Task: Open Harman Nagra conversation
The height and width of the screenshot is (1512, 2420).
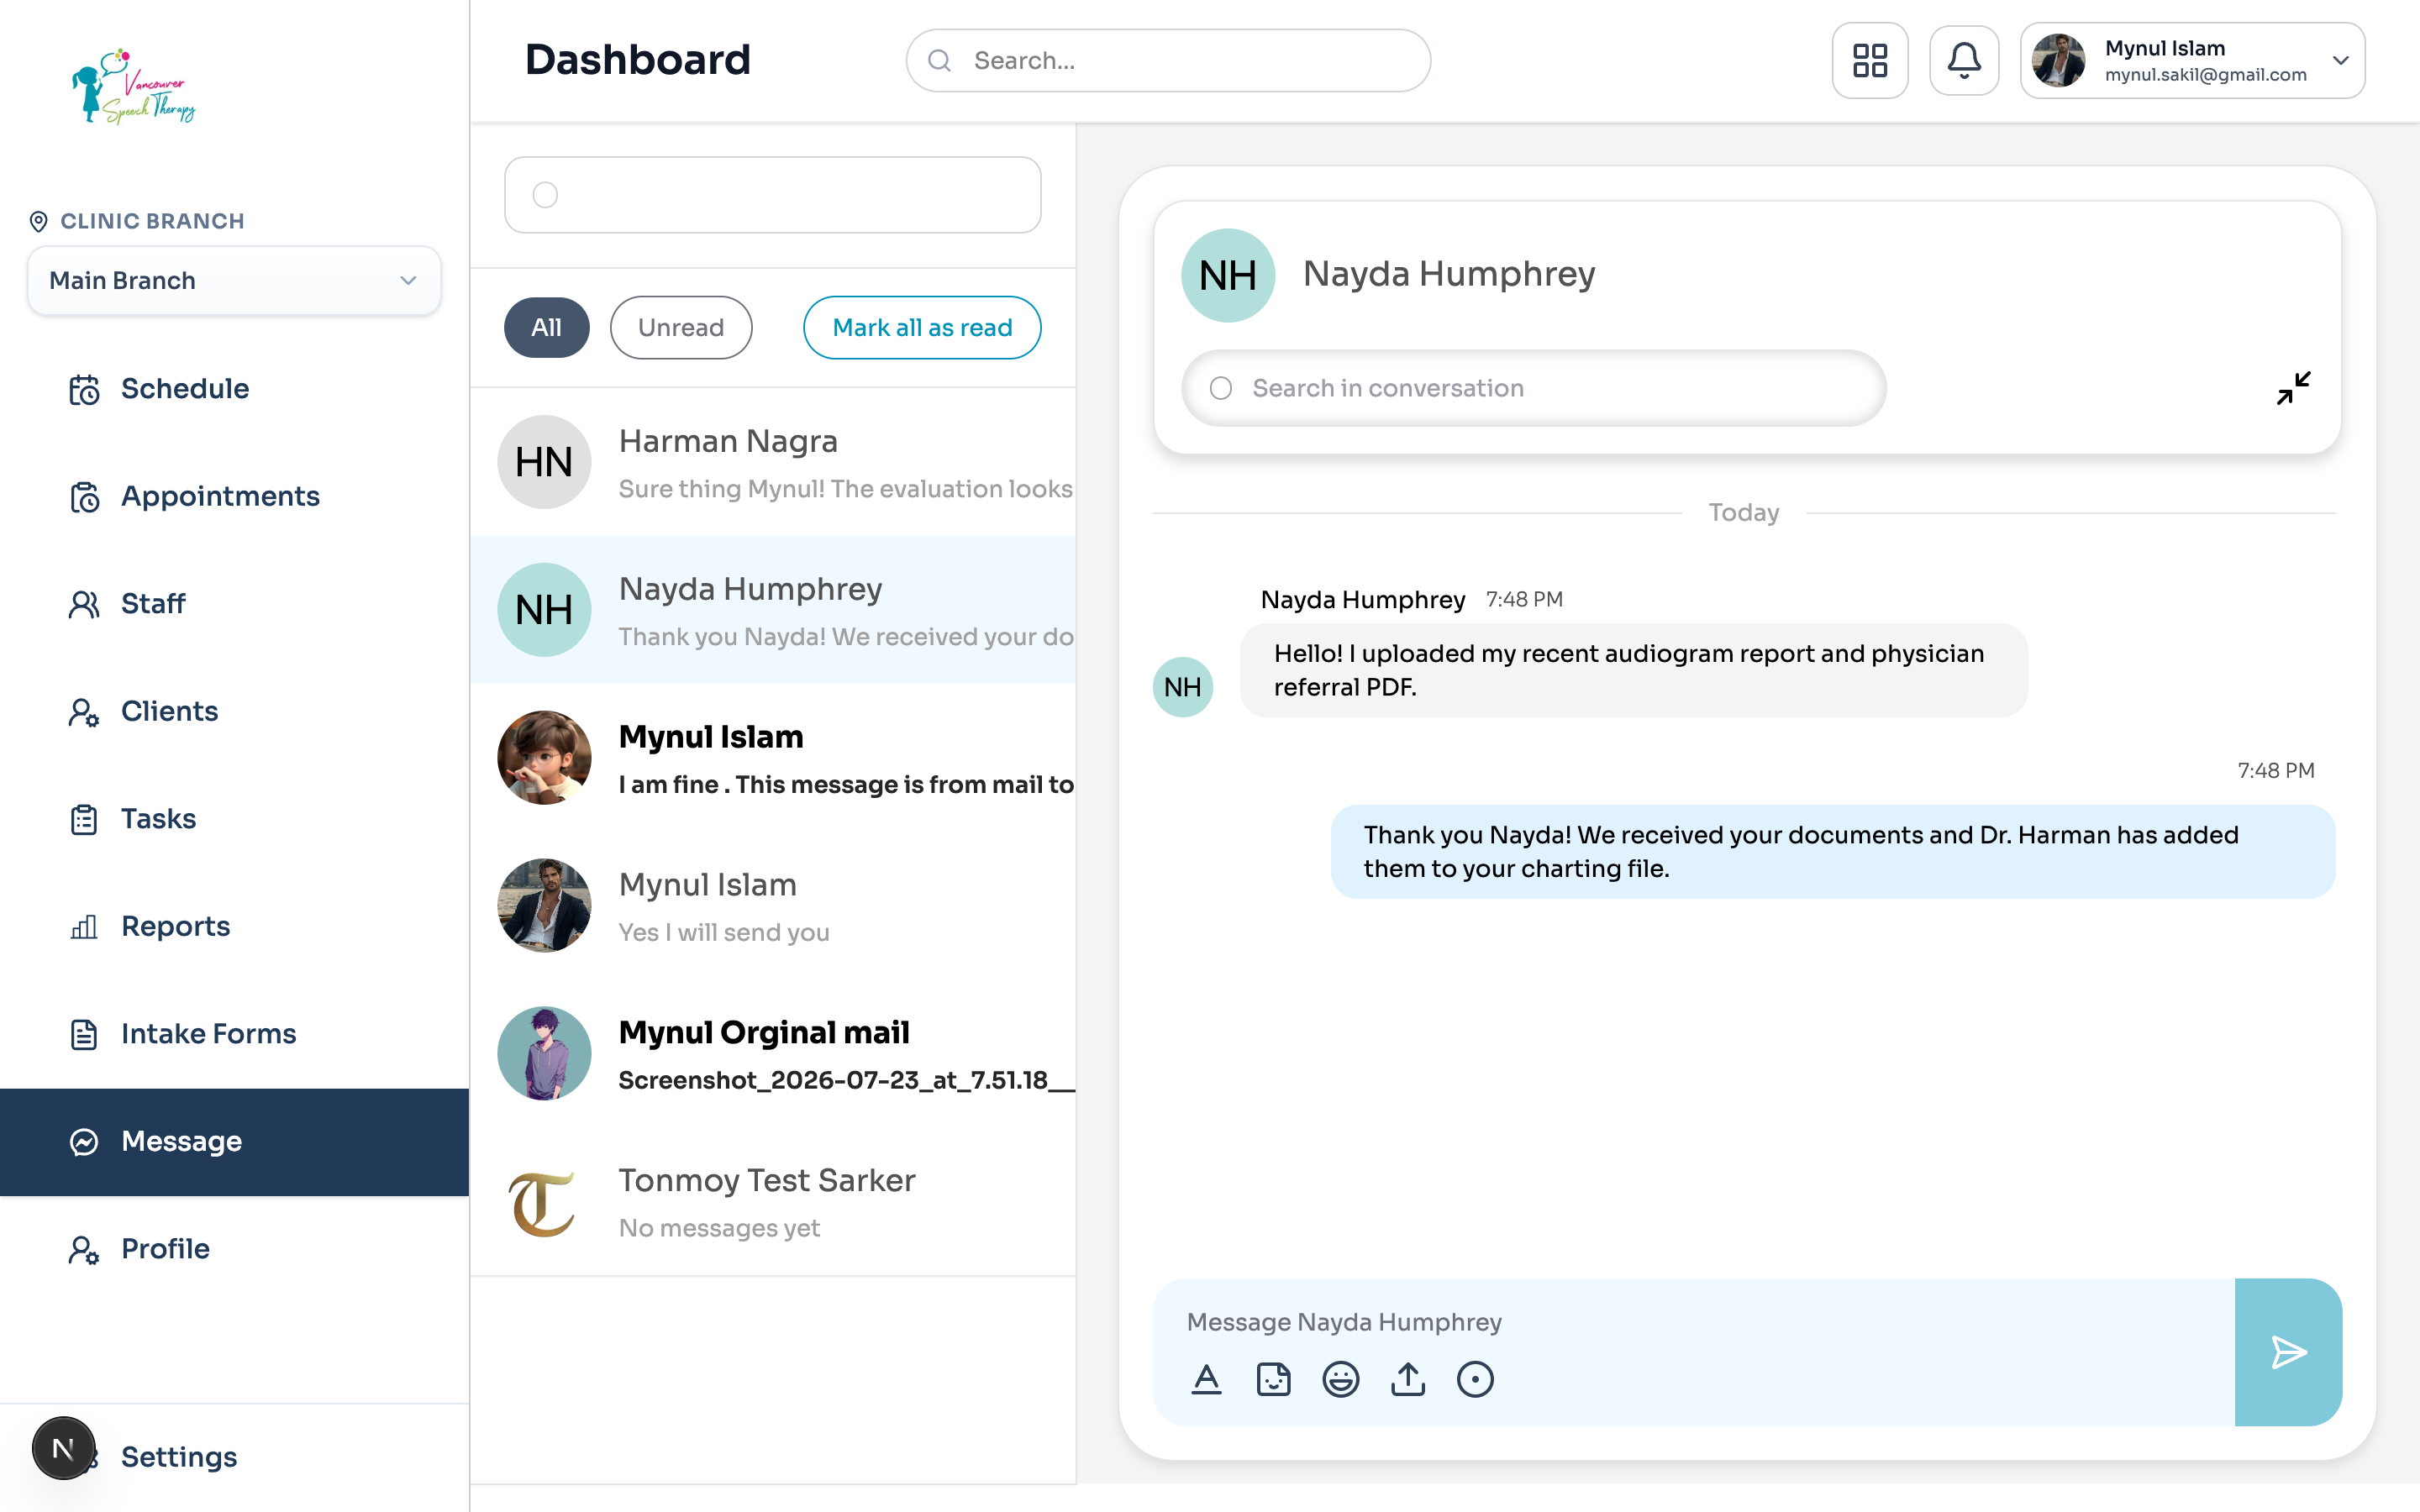Action: pos(773,462)
